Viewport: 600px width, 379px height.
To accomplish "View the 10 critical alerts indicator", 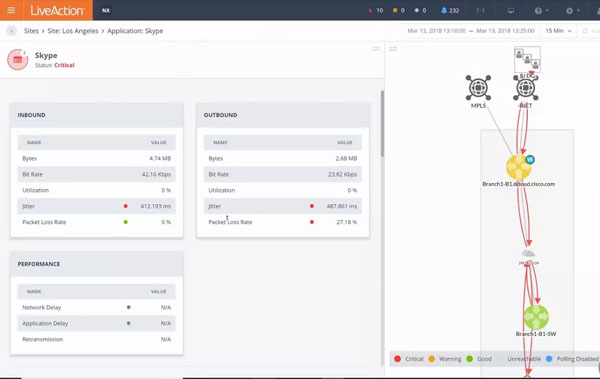I will click(x=376, y=10).
